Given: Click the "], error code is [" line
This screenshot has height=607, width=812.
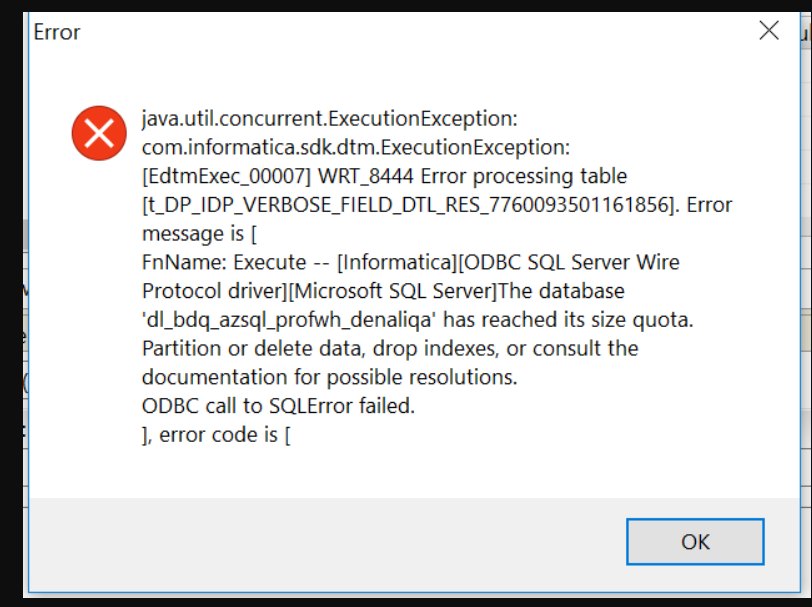Looking at the screenshot, I should pyautogui.click(x=216, y=435).
